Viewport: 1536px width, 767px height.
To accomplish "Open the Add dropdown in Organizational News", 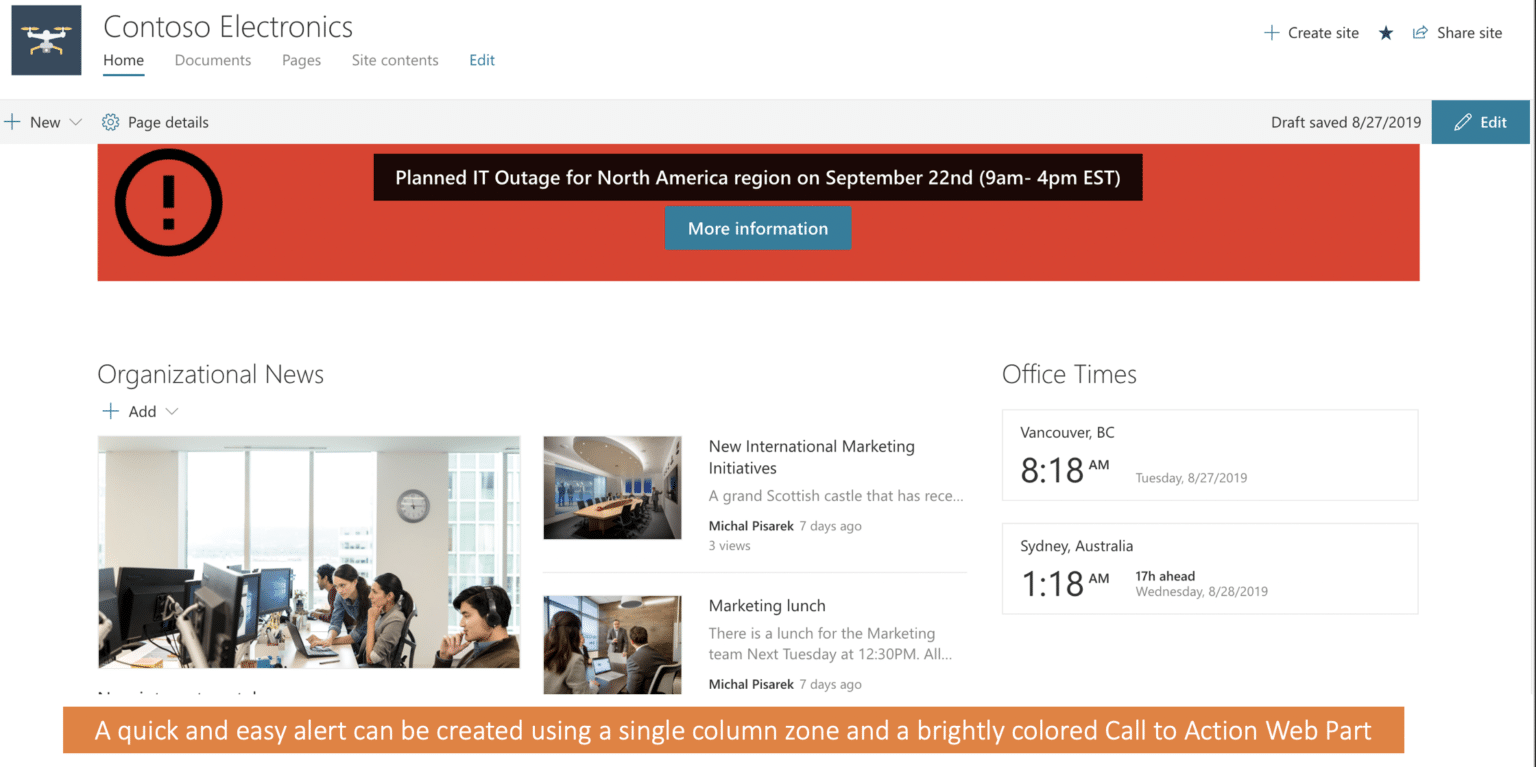I will pos(170,411).
